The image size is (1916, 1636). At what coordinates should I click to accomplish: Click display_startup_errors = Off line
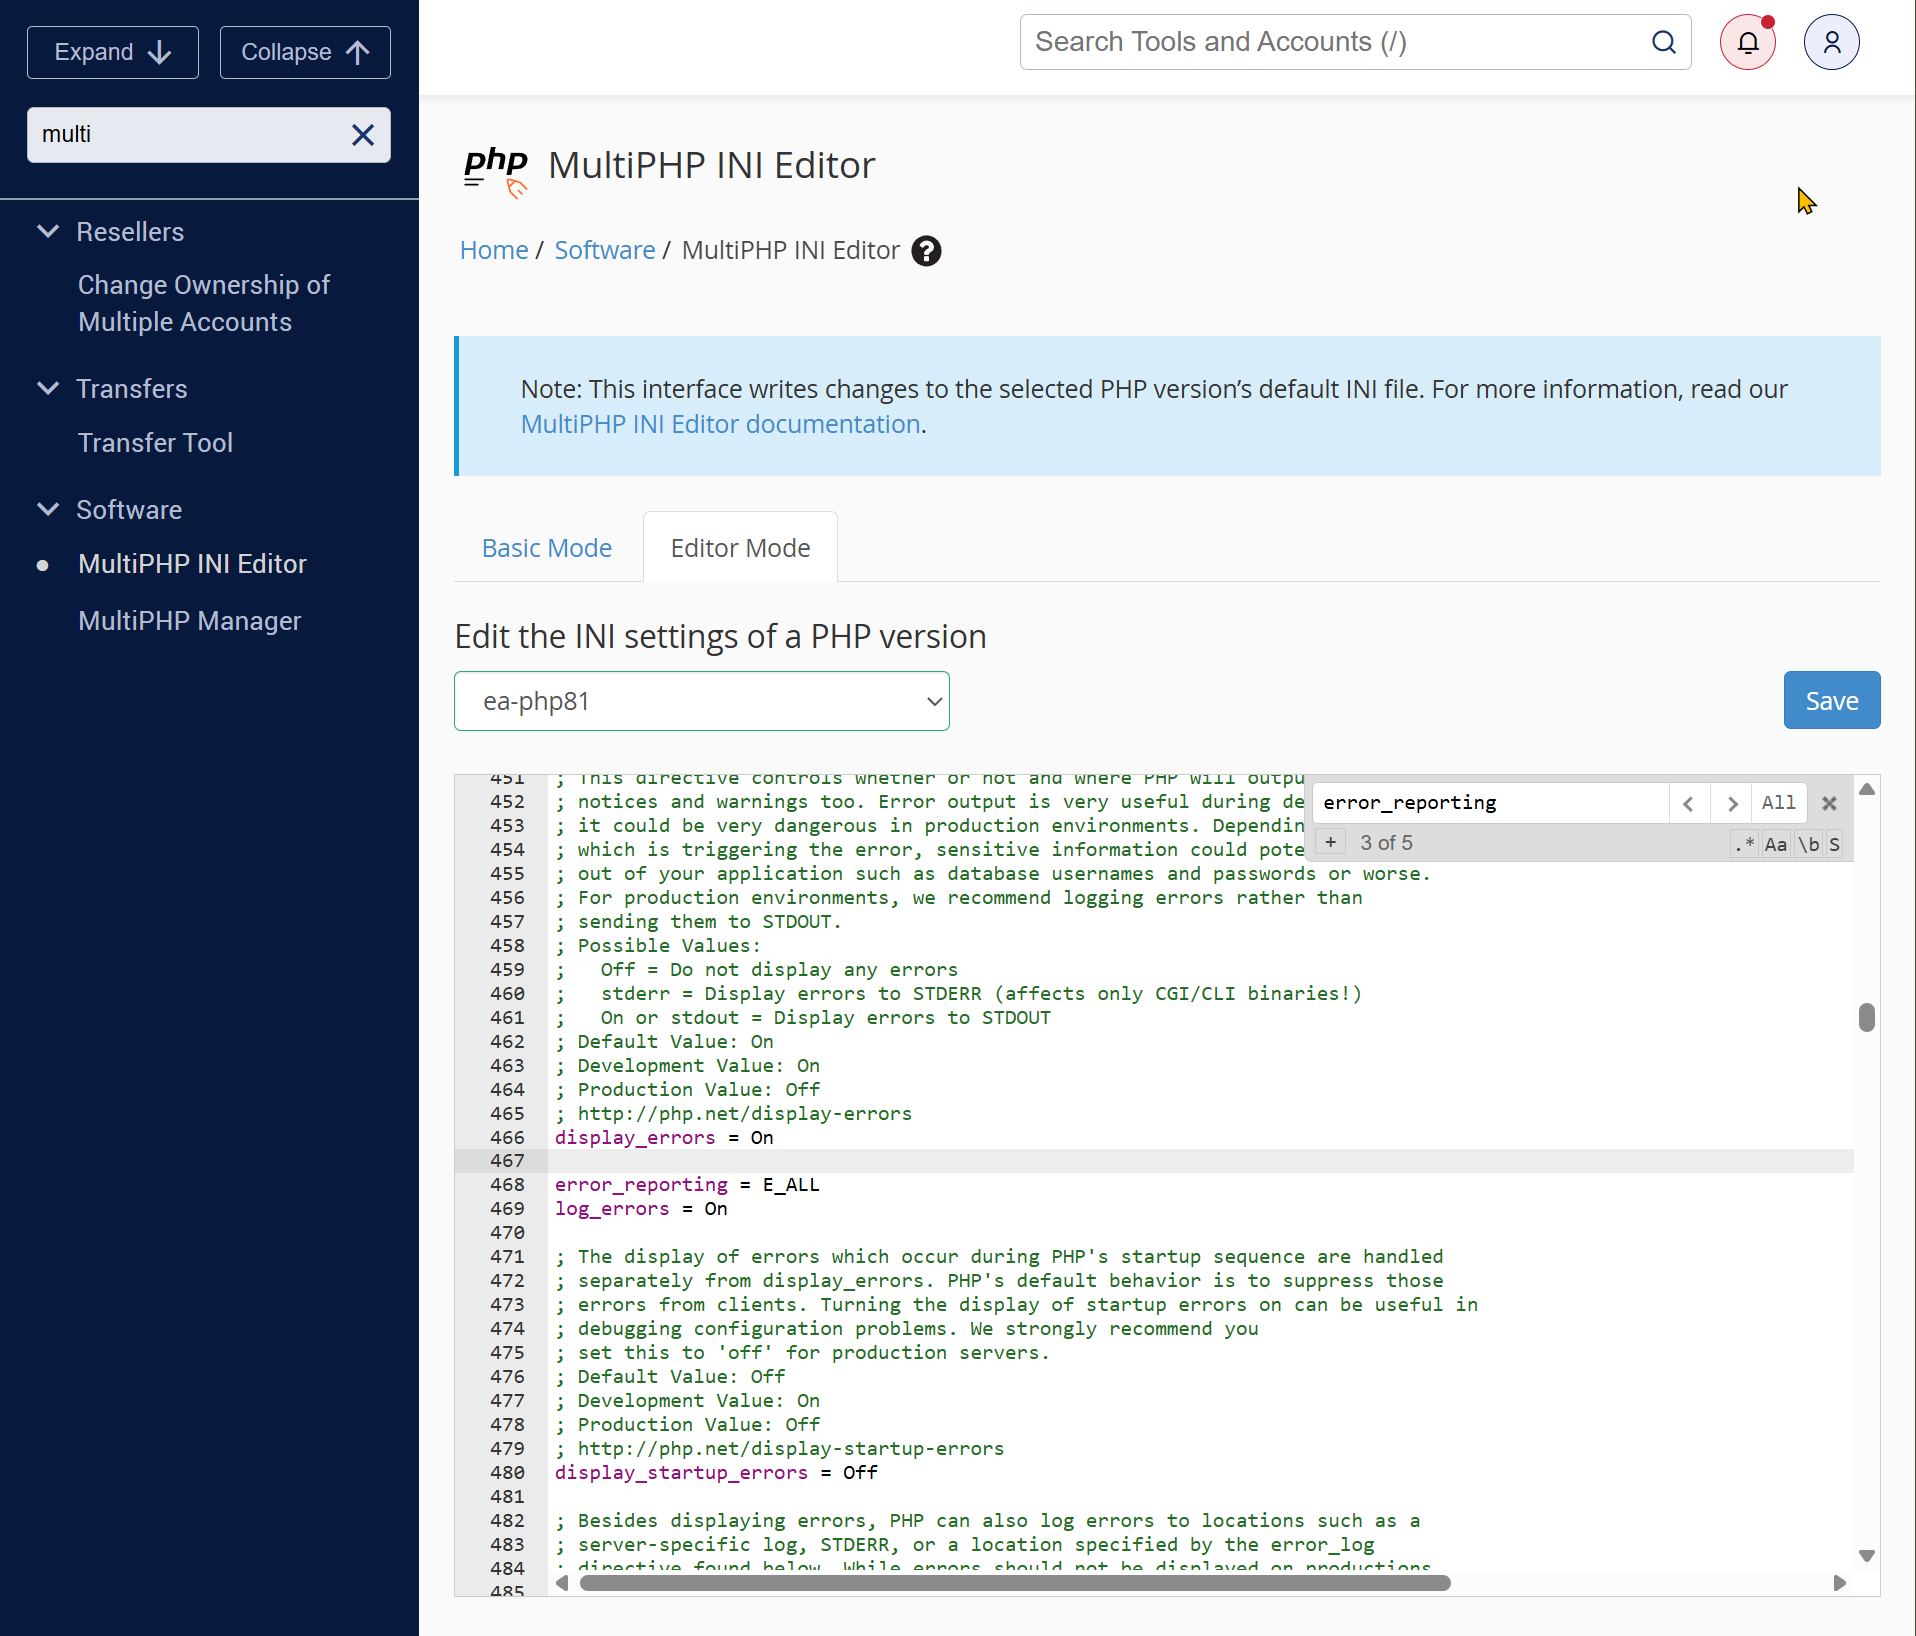point(716,1473)
